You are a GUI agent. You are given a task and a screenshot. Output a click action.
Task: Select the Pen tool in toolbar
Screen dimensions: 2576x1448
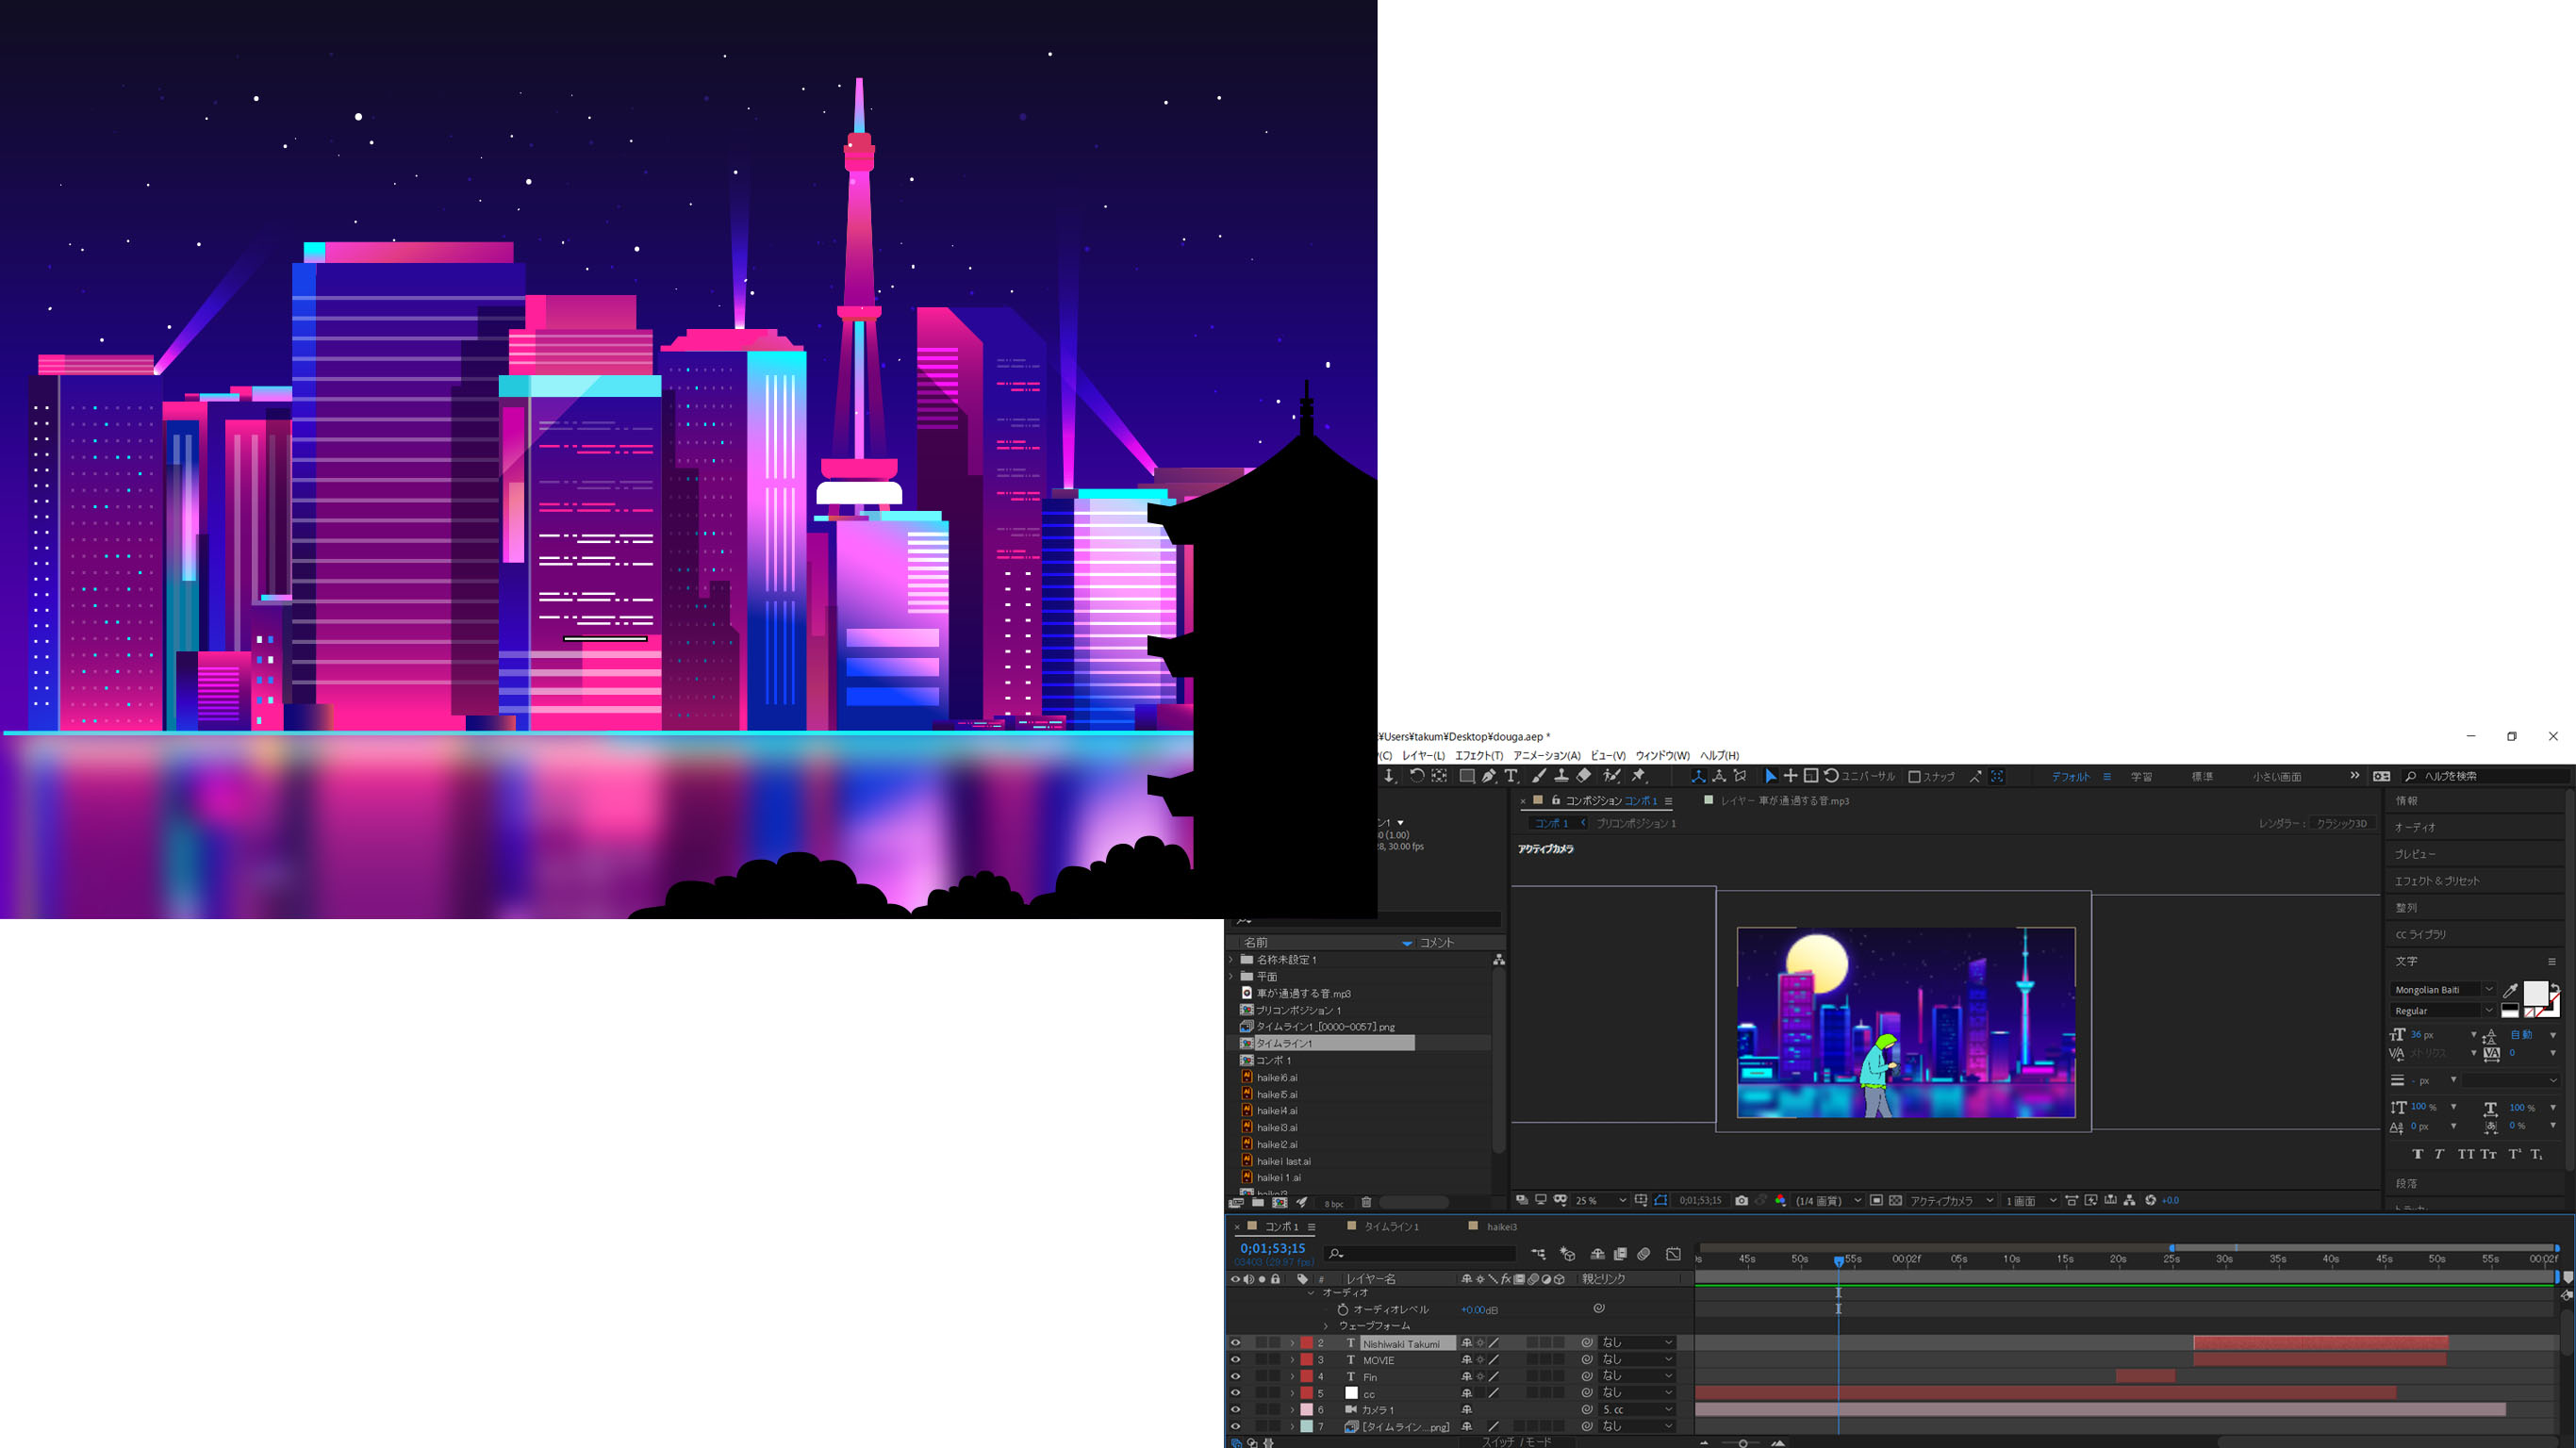pos(1489,776)
